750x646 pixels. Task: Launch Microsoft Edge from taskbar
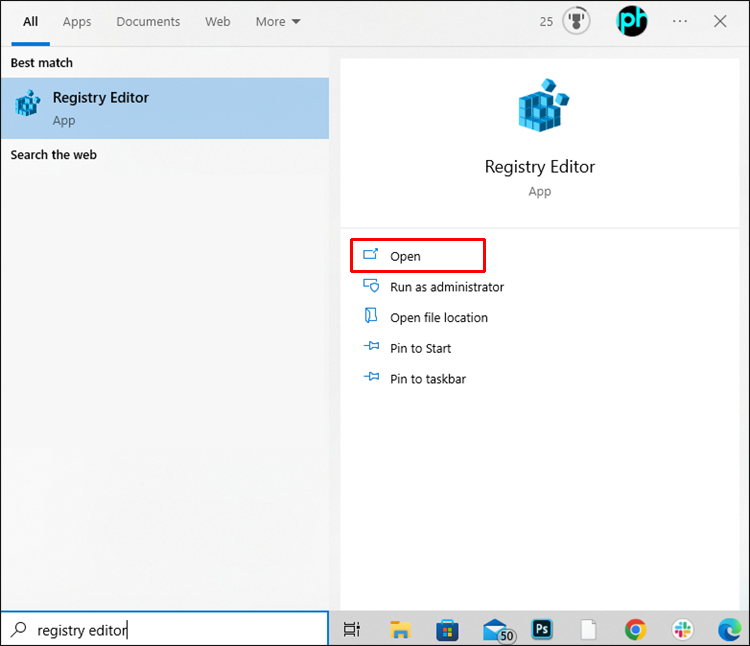[x=729, y=630]
